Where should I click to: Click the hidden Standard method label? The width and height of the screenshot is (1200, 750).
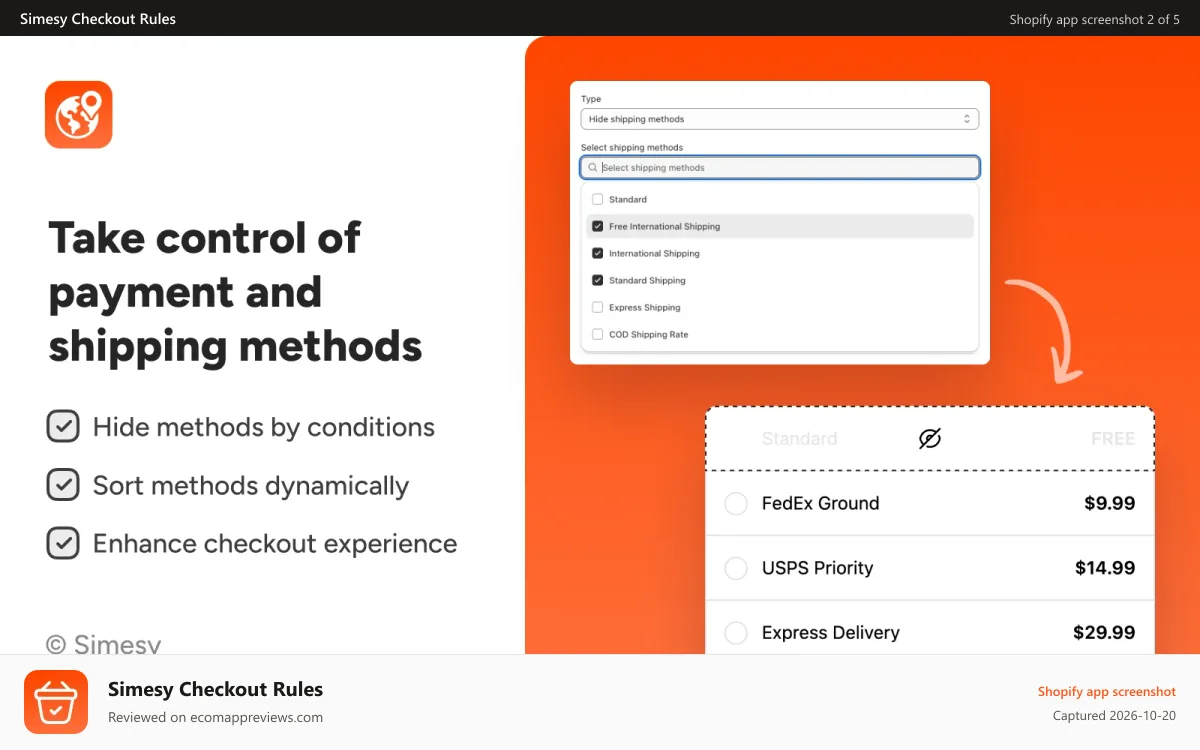click(x=799, y=438)
